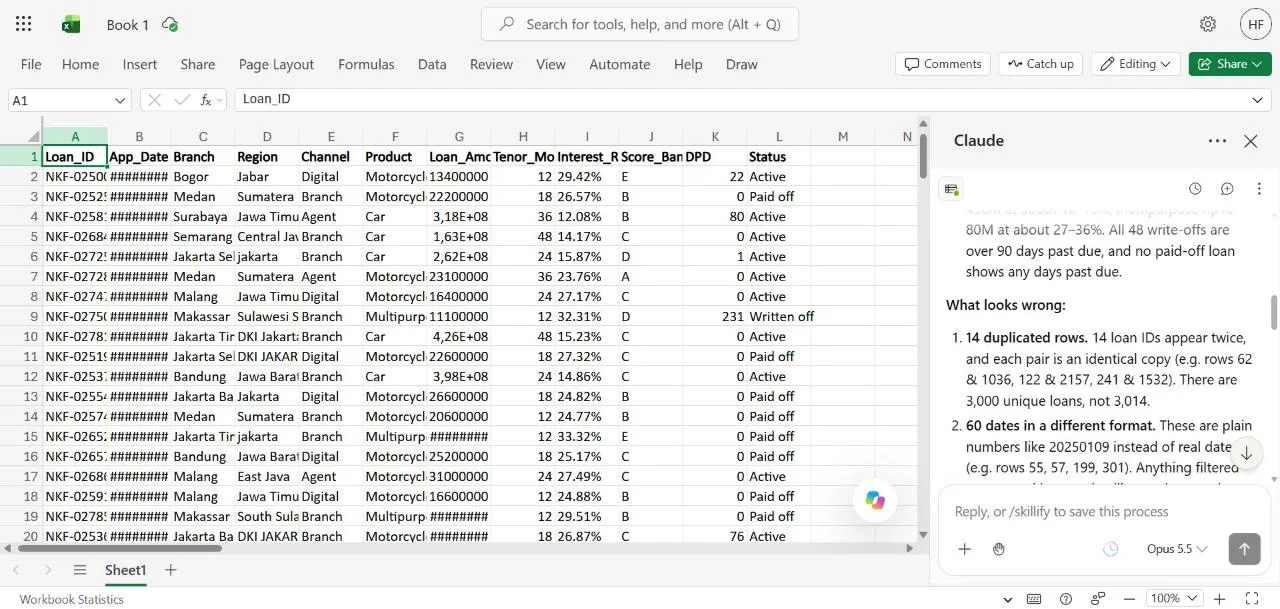
Task: Open more options in Claude panel header
Action: coord(1217,141)
